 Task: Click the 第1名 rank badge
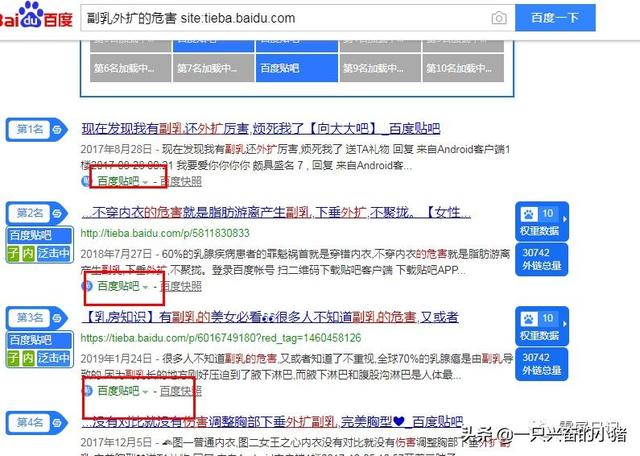[x=29, y=130]
